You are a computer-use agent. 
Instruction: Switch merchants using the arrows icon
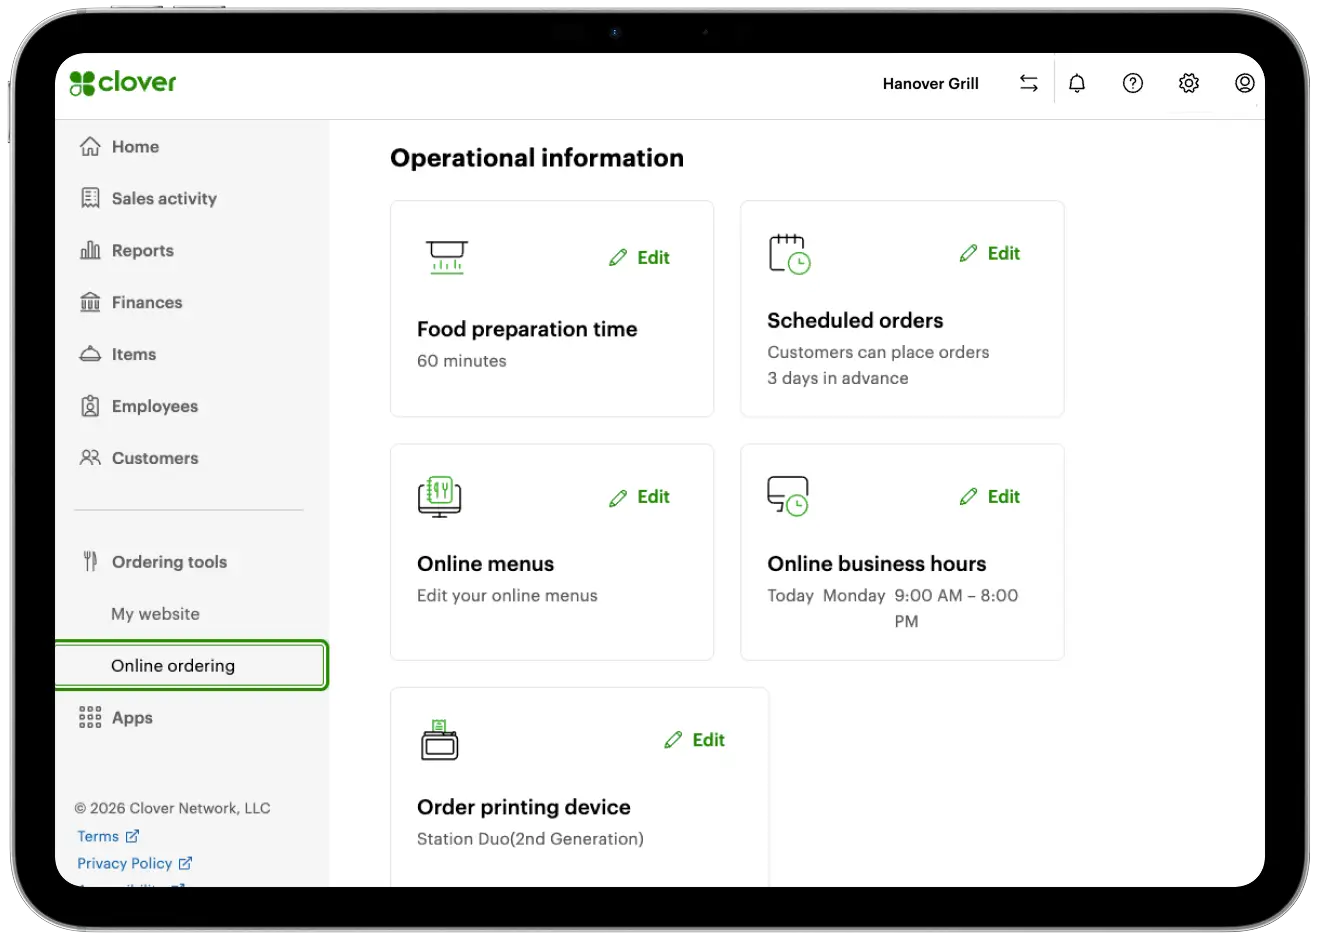1028,83
